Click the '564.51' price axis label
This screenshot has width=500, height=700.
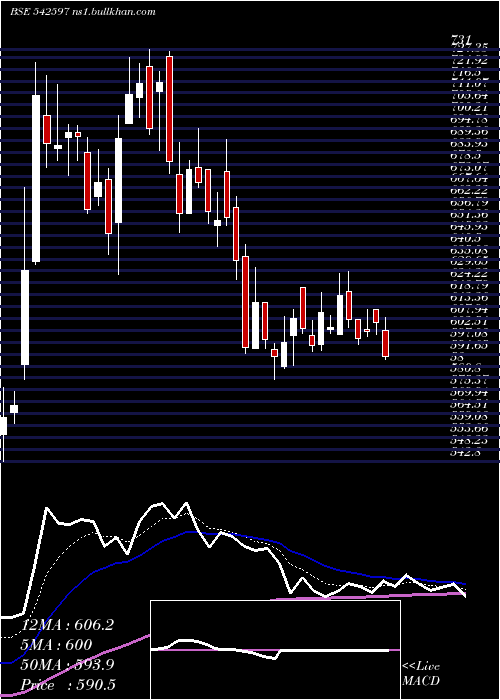click(x=469, y=405)
